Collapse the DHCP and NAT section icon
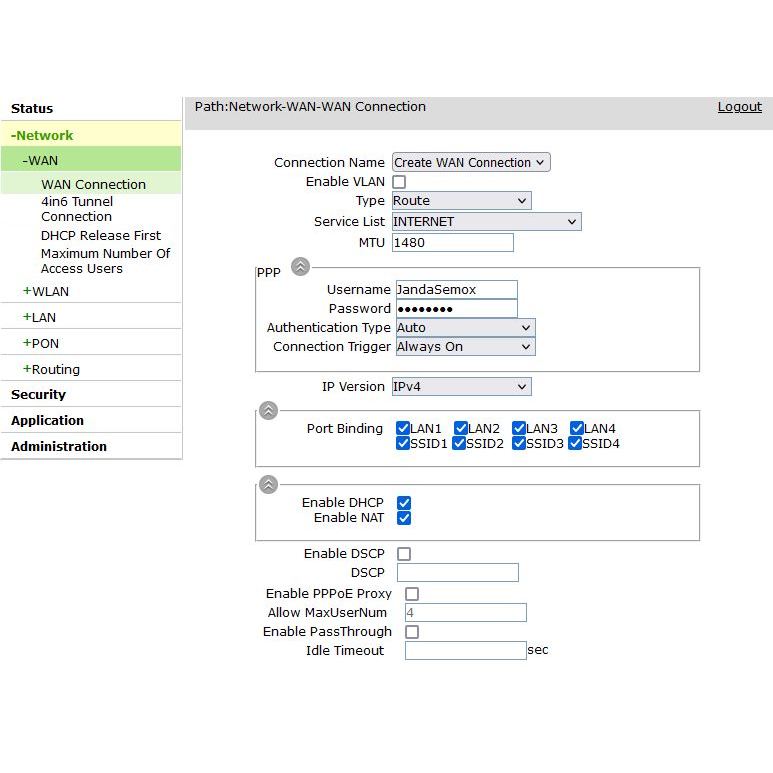The image size is (773, 773). tap(268, 484)
